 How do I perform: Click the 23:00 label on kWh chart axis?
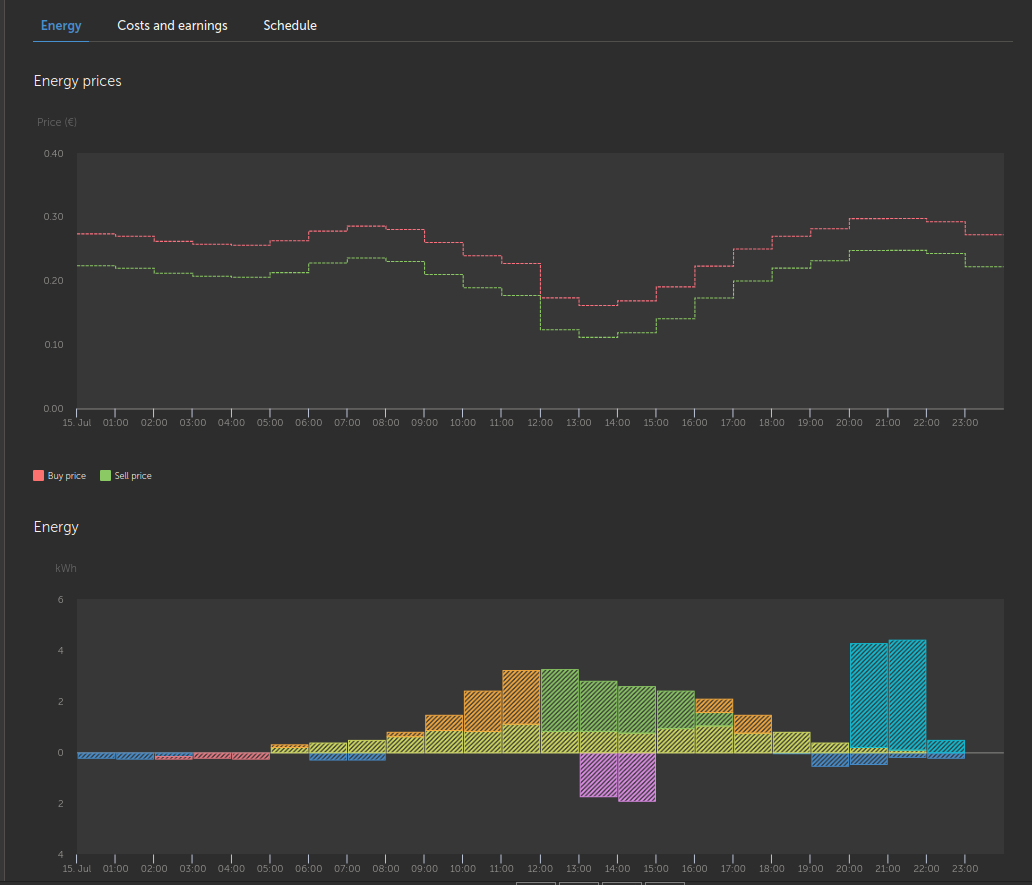[965, 869]
